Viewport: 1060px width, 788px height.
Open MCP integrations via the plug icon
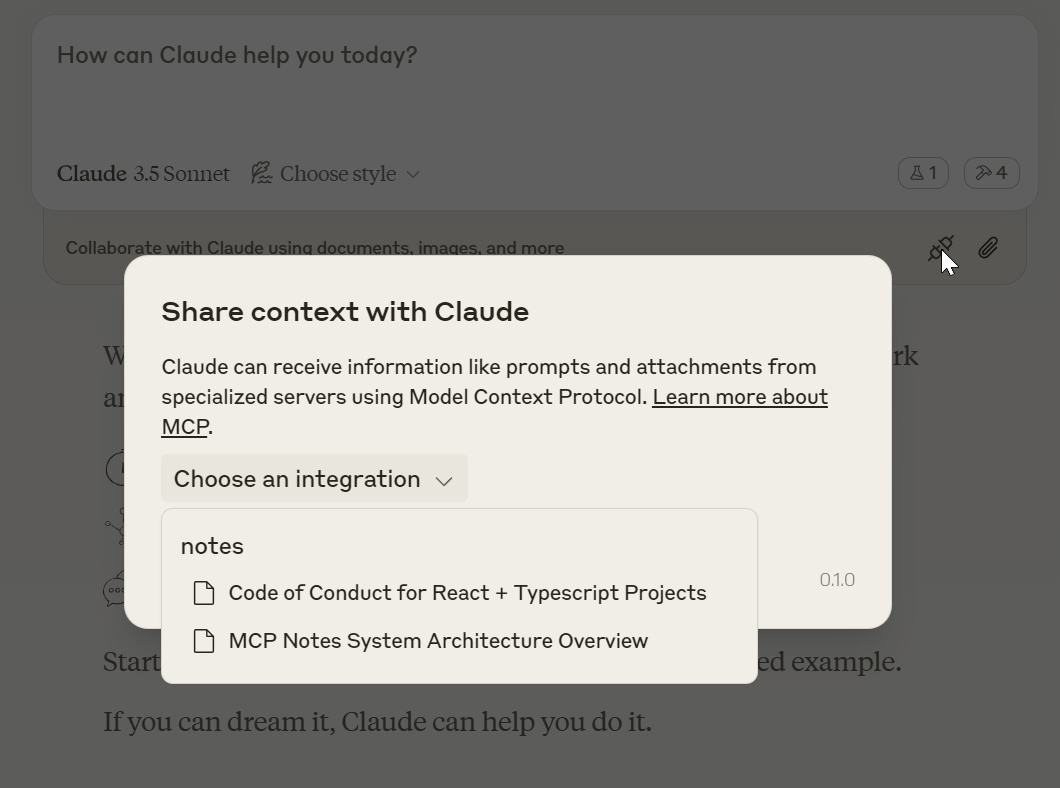939,247
